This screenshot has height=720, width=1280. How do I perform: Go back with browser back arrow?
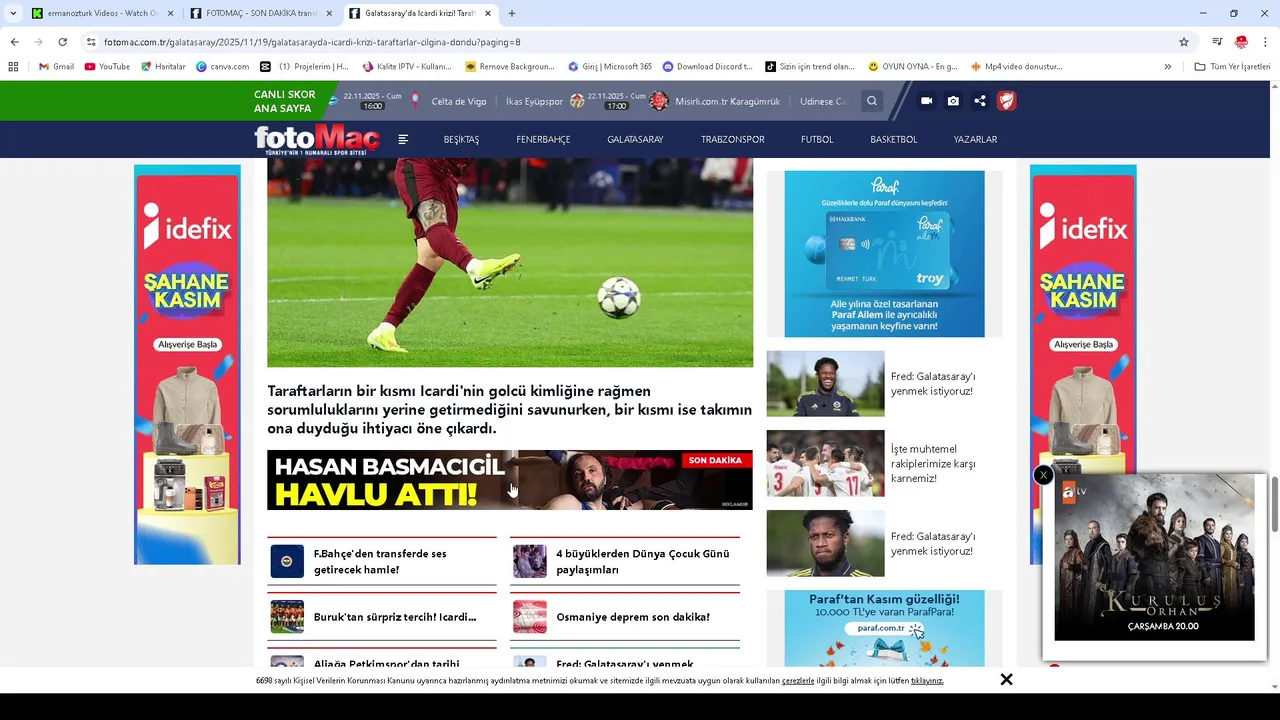coord(14,42)
